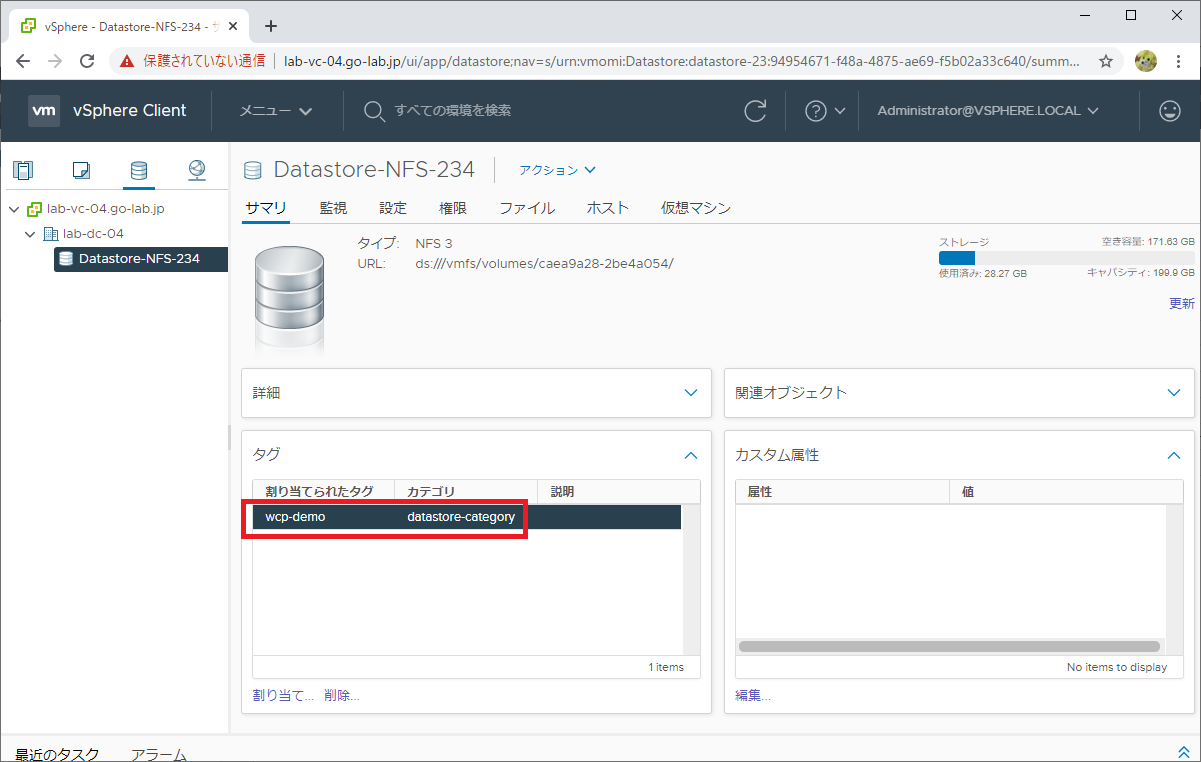
Task: Open the アクション dropdown
Action: click(x=557, y=170)
